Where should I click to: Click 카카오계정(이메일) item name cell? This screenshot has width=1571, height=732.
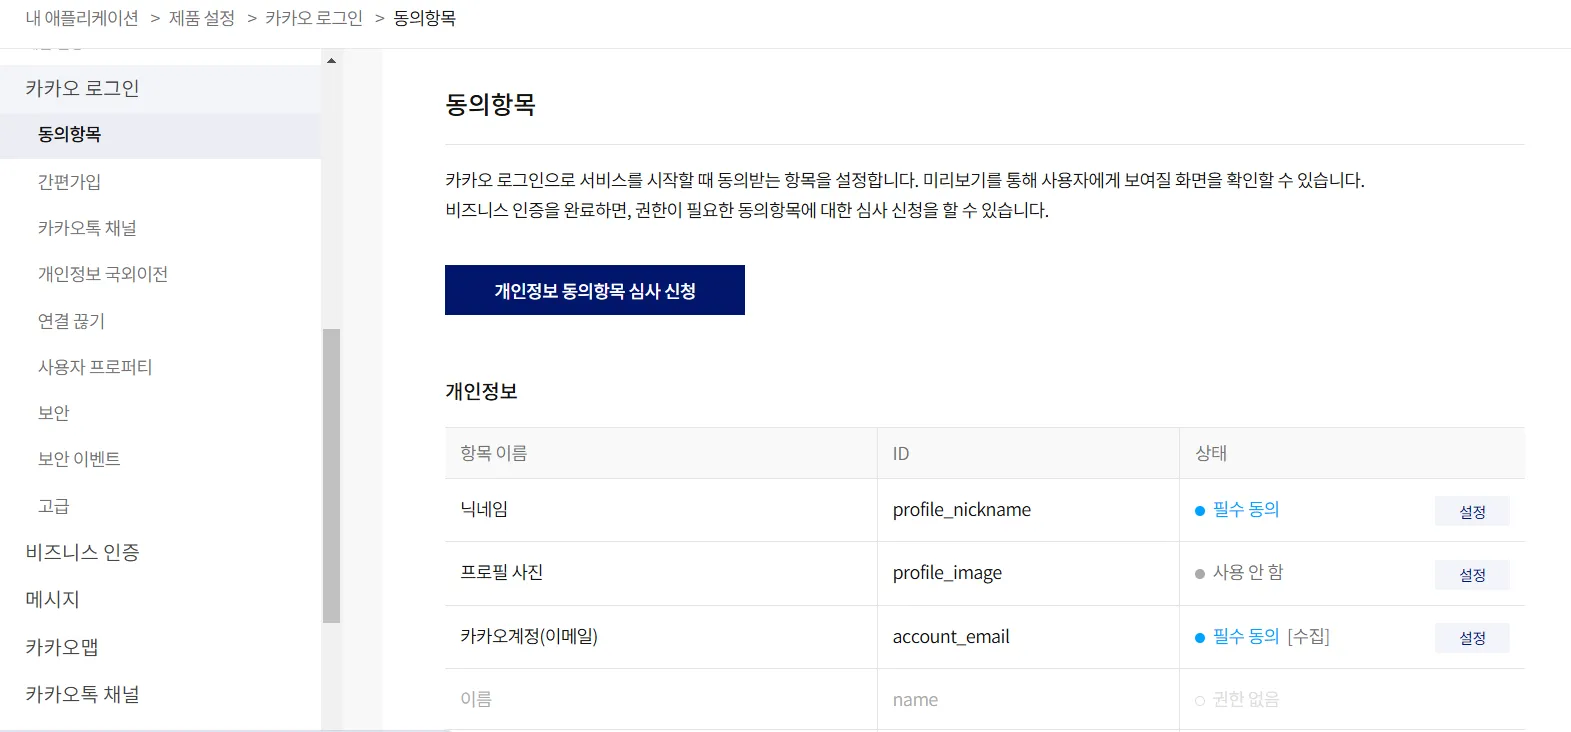pyautogui.click(x=661, y=637)
